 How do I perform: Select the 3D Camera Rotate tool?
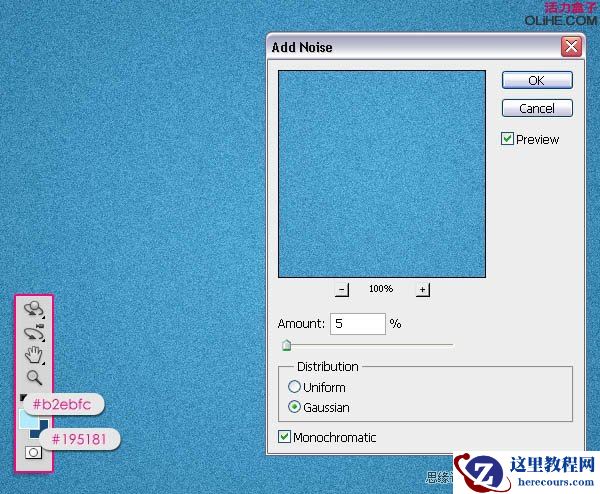tap(34, 332)
